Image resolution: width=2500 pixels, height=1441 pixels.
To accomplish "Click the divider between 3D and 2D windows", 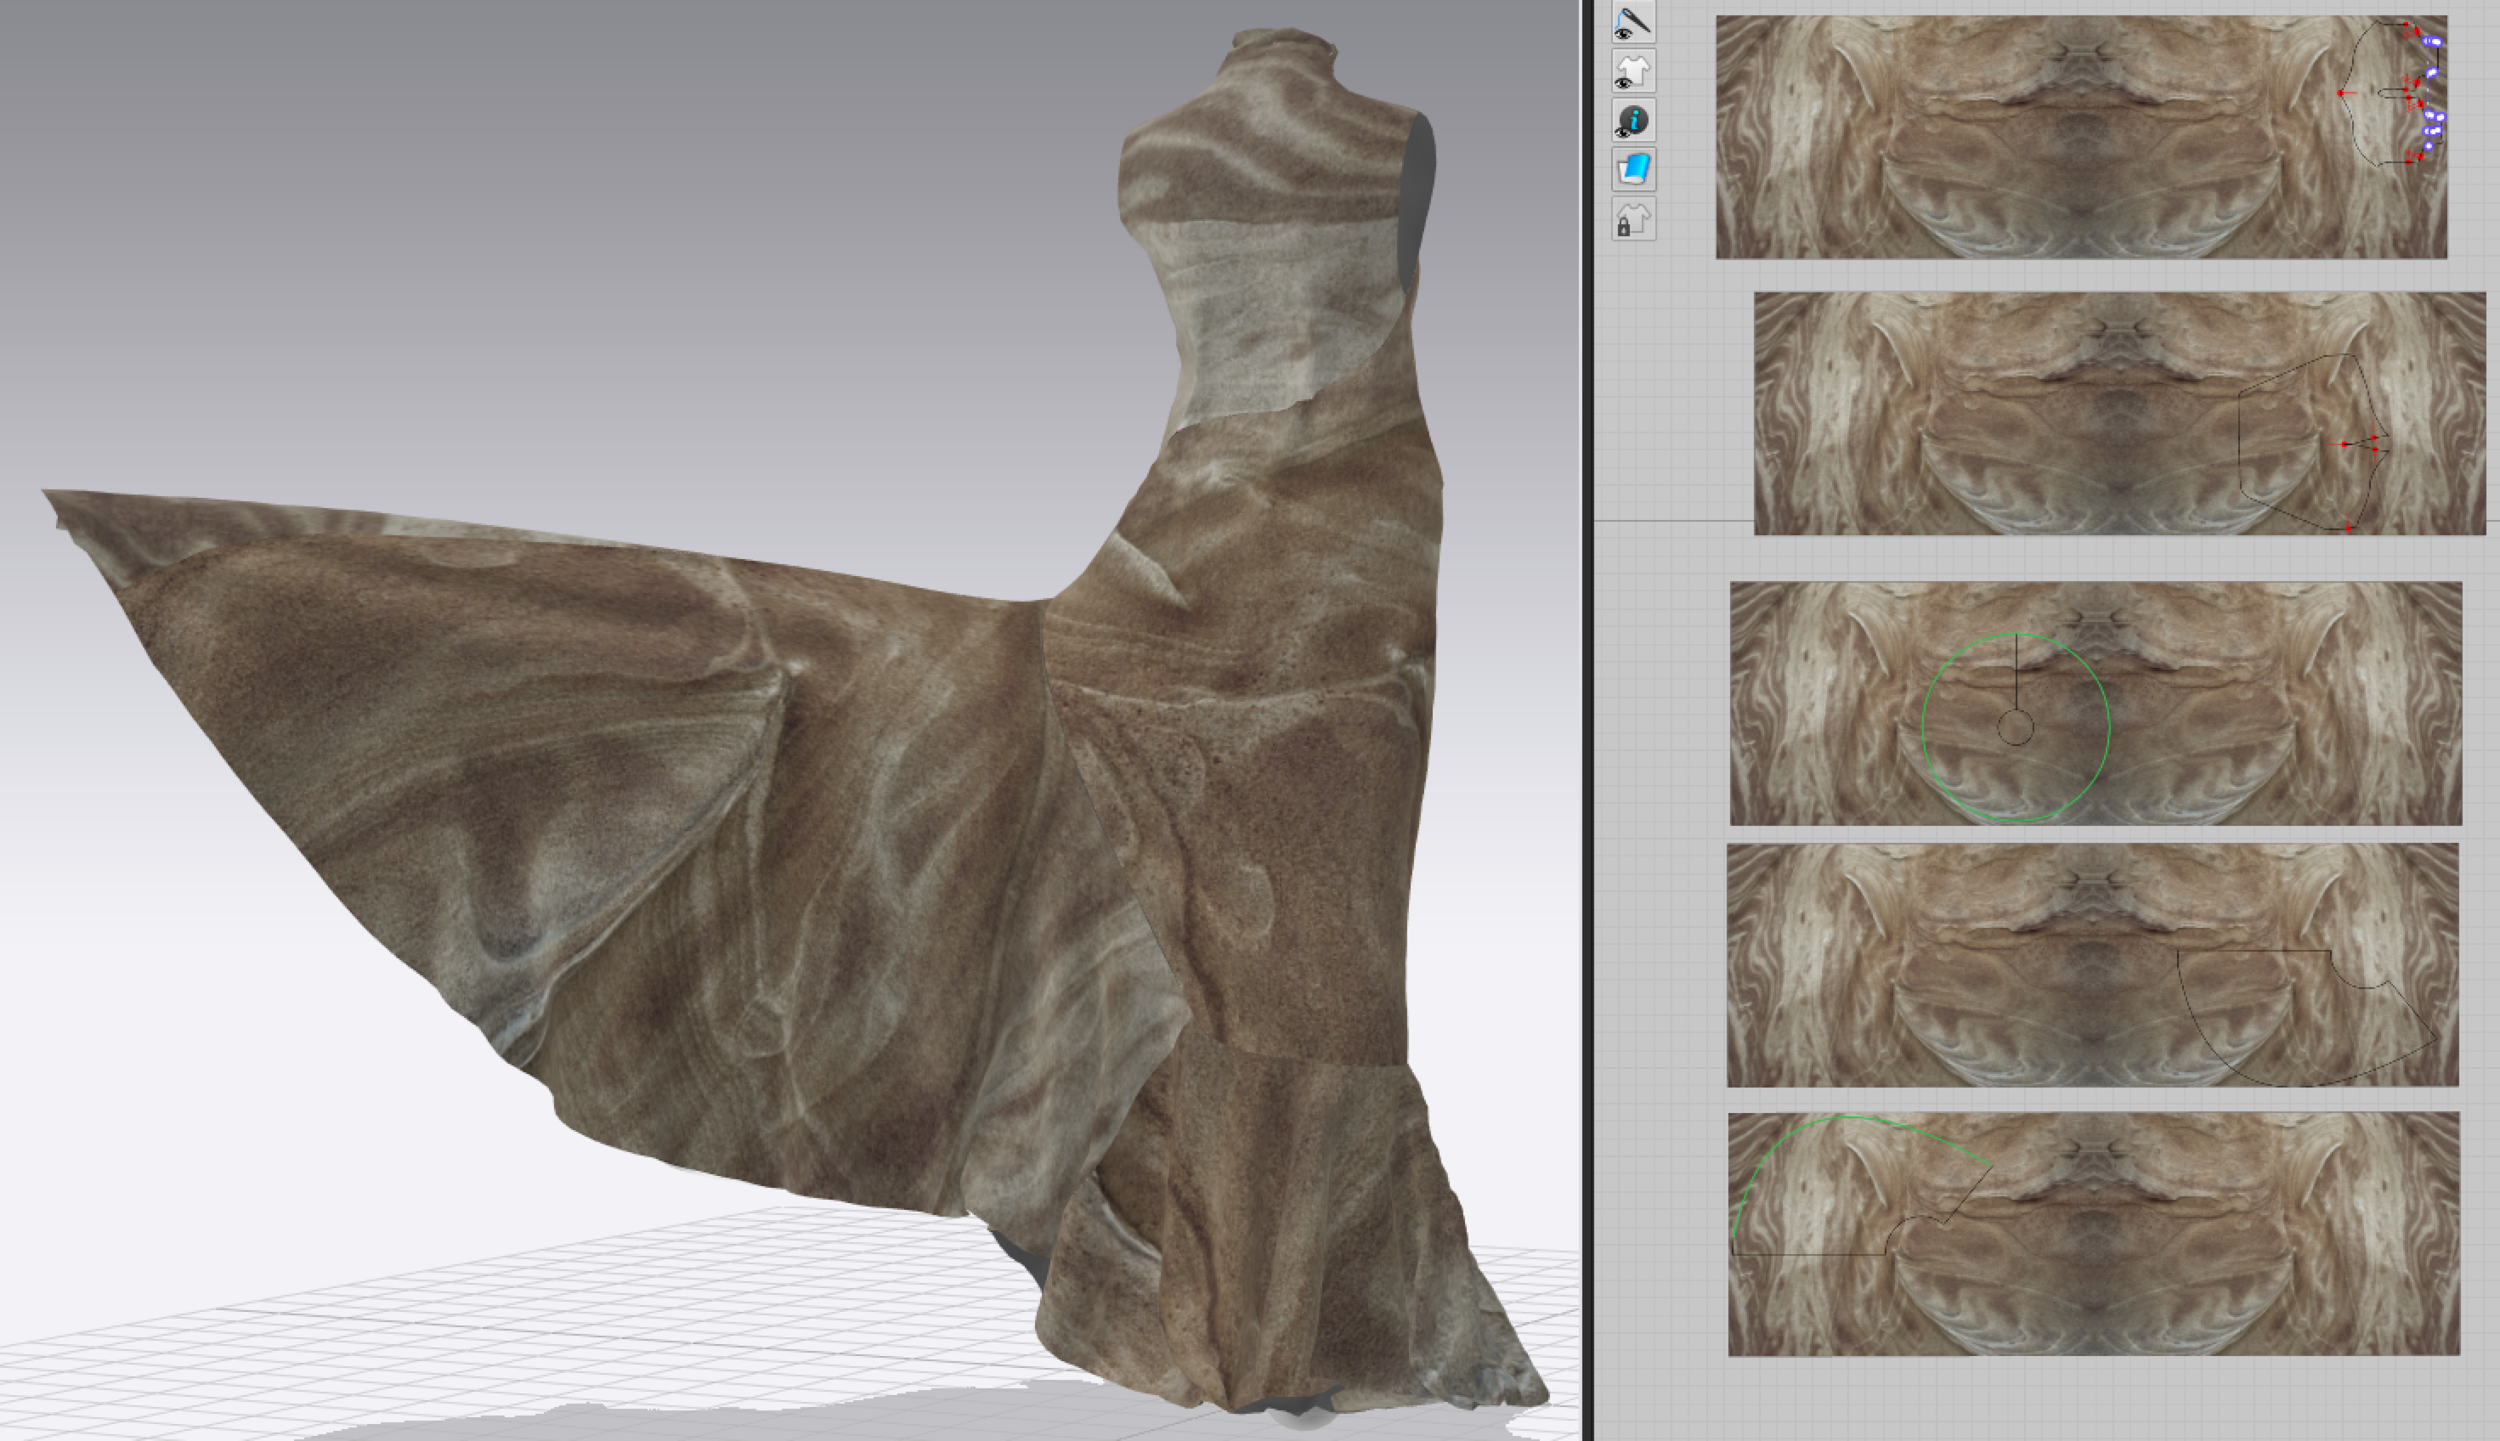I will (1587, 720).
